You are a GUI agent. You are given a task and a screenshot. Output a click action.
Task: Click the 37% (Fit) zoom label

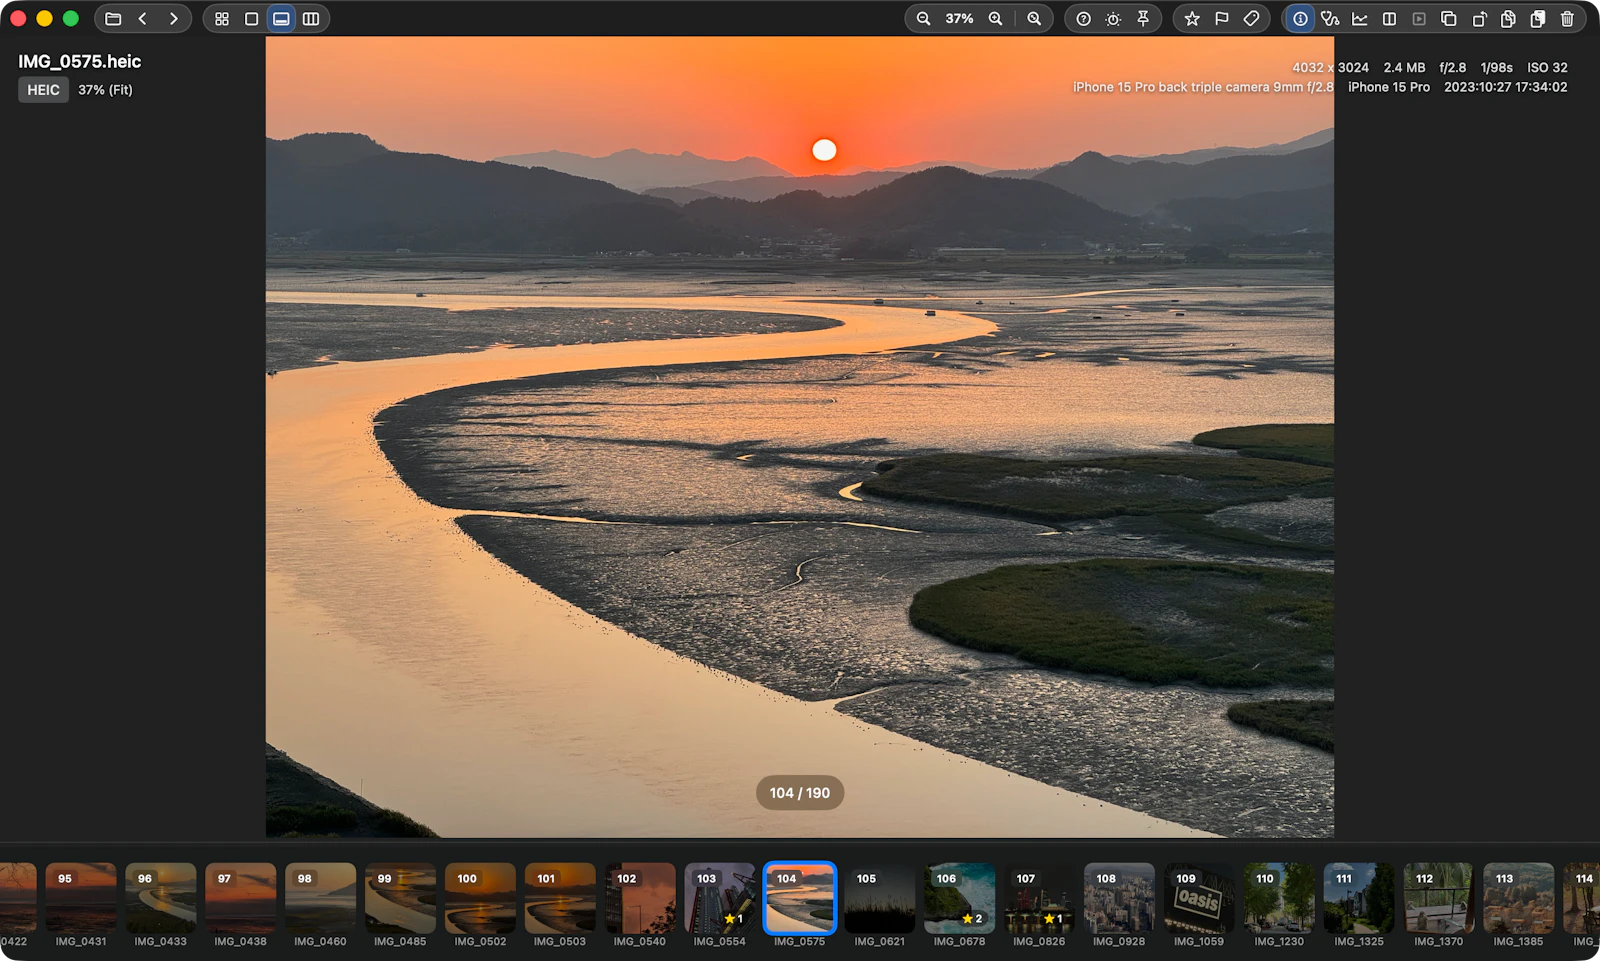105,90
